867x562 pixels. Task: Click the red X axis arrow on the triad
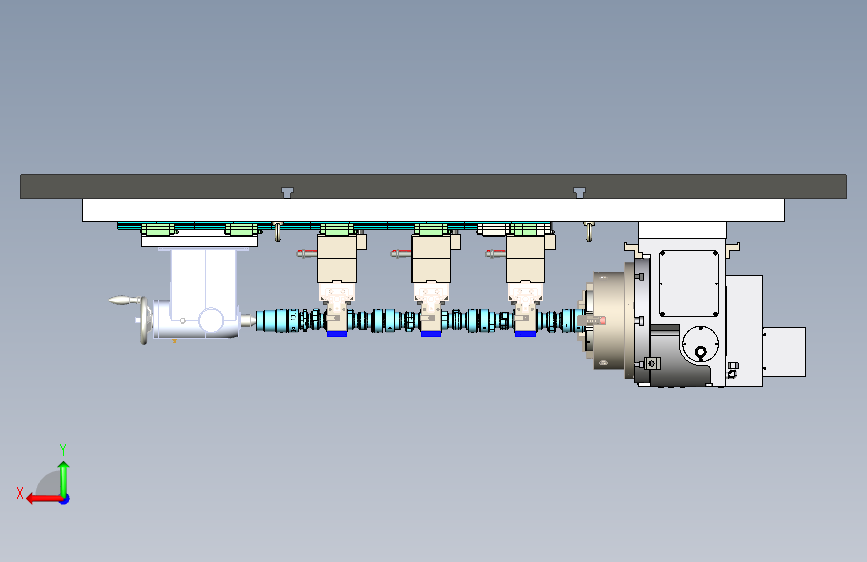pyautogui.click(x=43, y=499)
